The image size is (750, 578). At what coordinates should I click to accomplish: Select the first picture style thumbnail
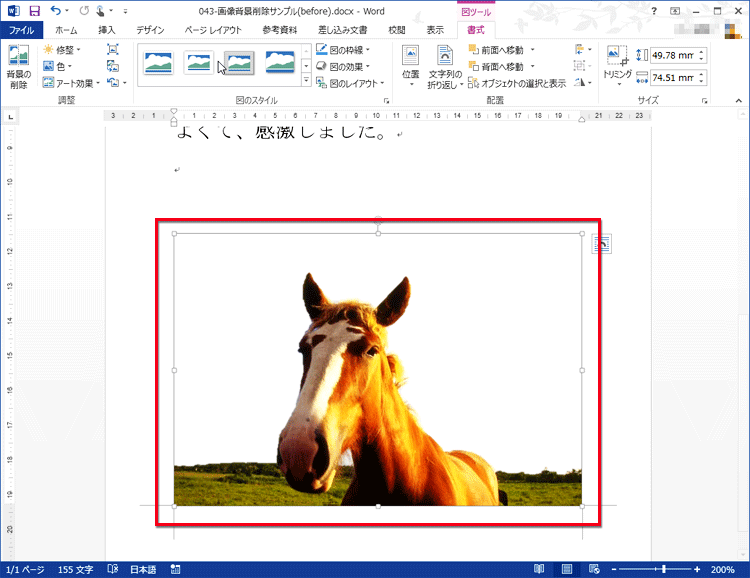point(158,63)
